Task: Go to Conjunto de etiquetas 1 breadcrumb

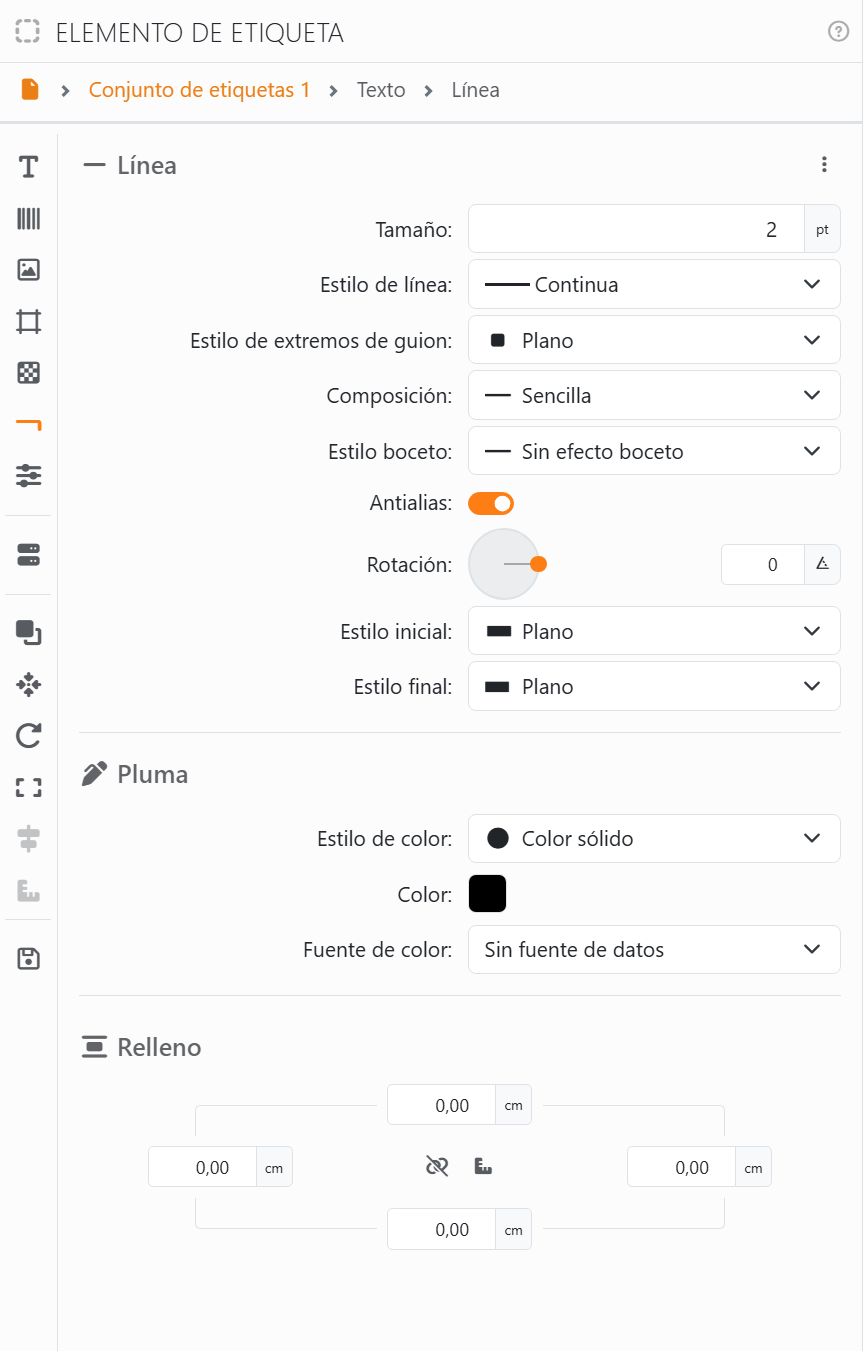Action: (200, 90)
